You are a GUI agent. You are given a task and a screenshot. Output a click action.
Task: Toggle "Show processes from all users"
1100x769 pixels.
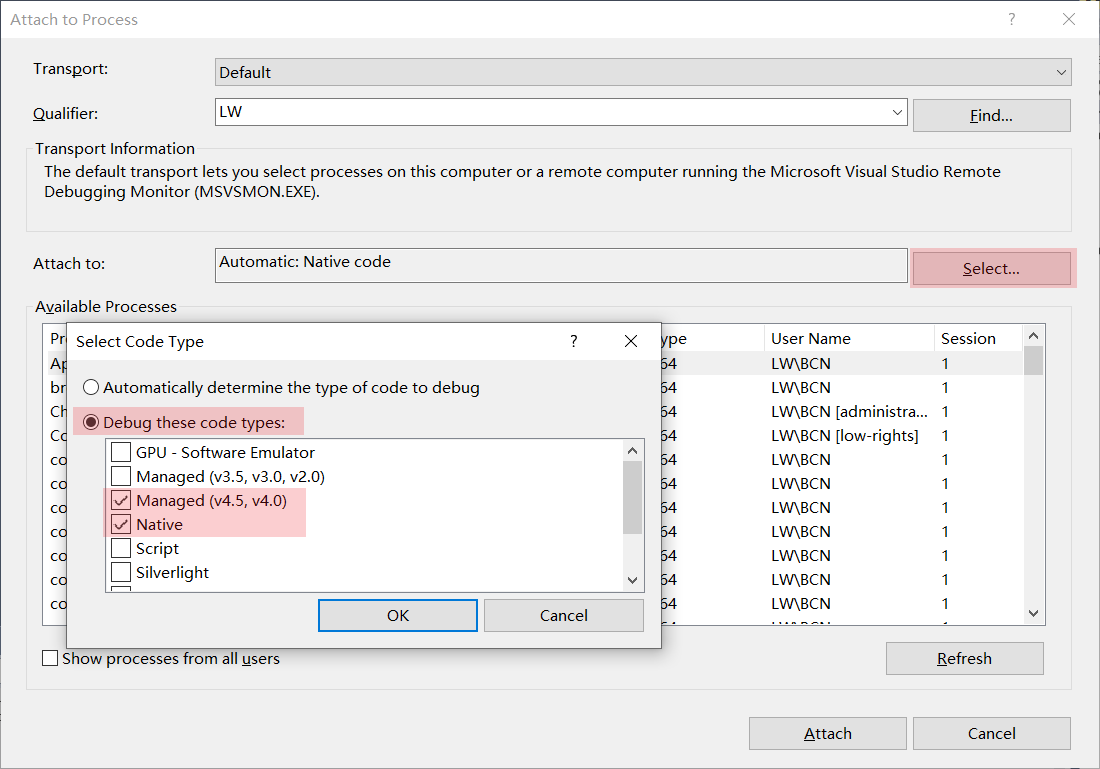coord(50,658)
